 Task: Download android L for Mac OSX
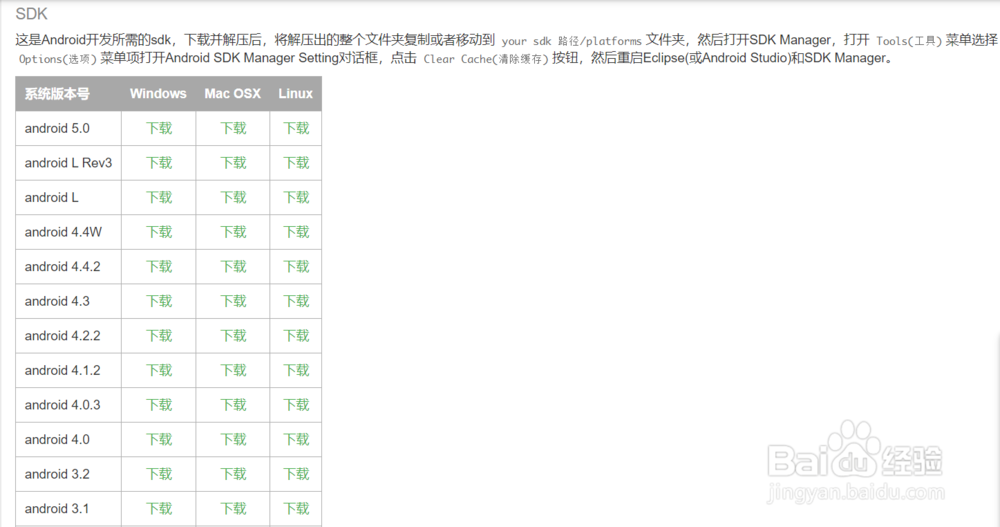click(233, 197)
